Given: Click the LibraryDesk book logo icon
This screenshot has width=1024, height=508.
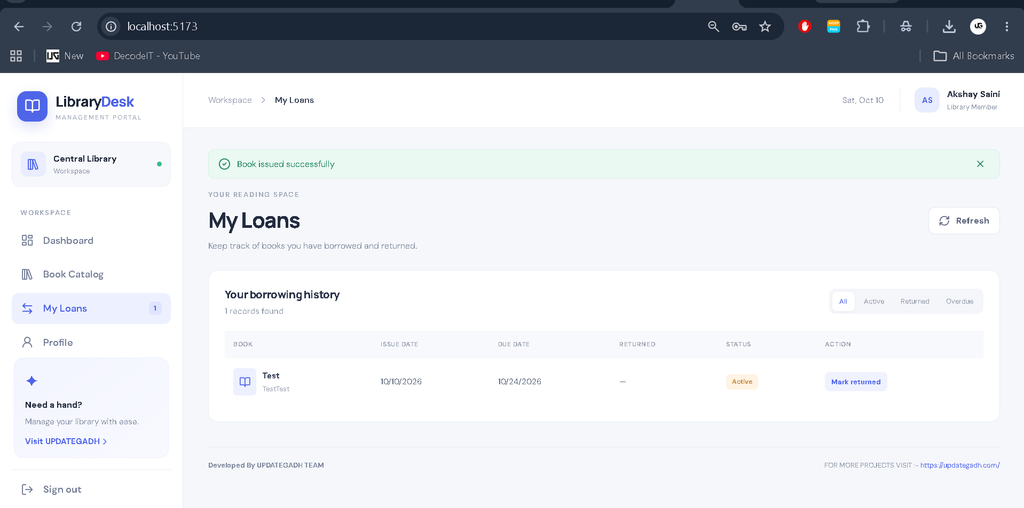Looking at the screenshot, I should pyautogui.click(x=32, y=106).
